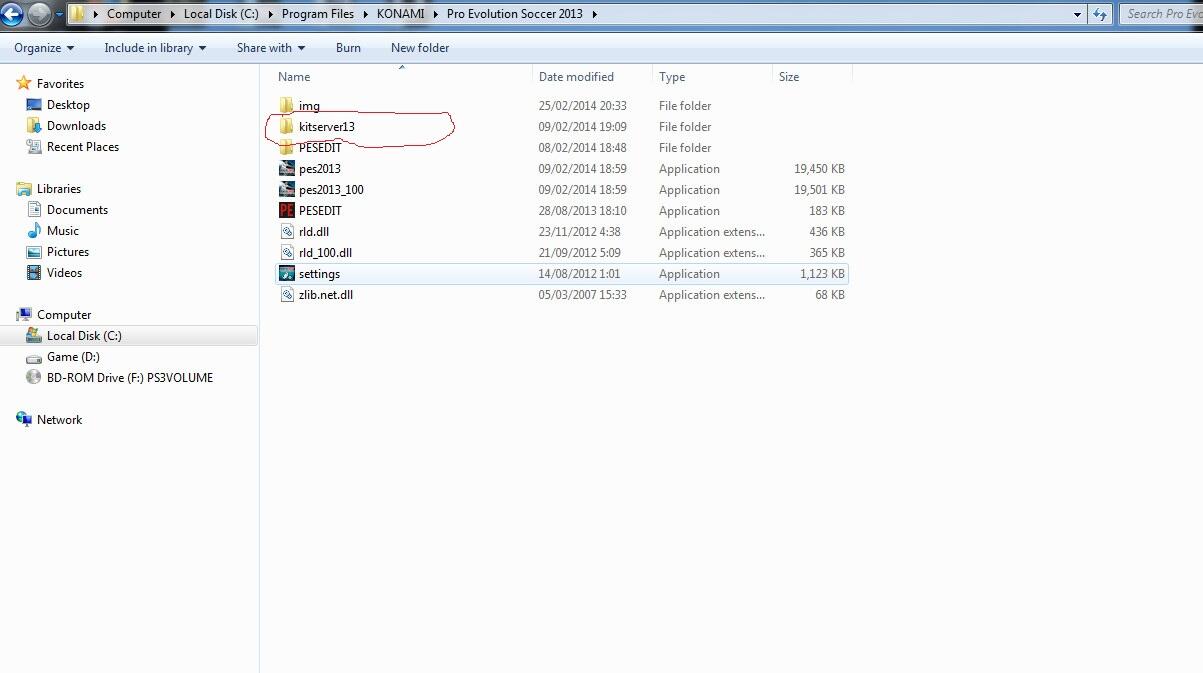1203x673 pixels.
Task: Click the Network icon in navigation pane
Action: 24,419
